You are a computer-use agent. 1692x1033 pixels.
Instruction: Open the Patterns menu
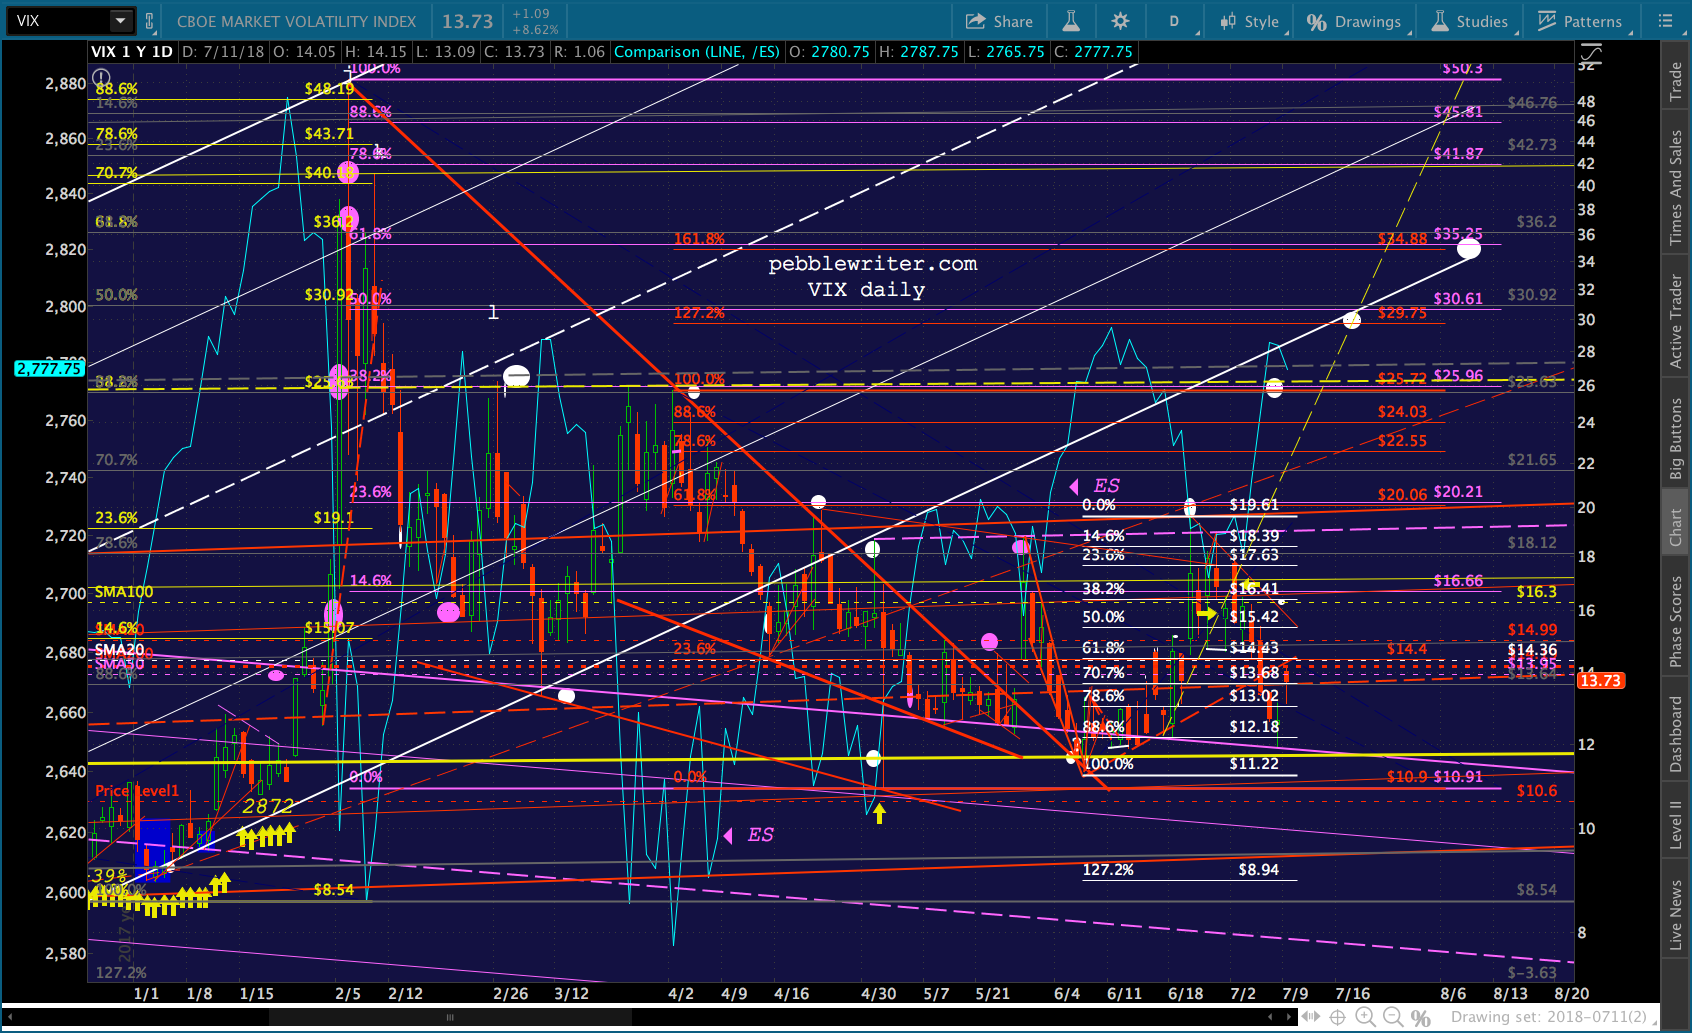(x=1581, y=21)
